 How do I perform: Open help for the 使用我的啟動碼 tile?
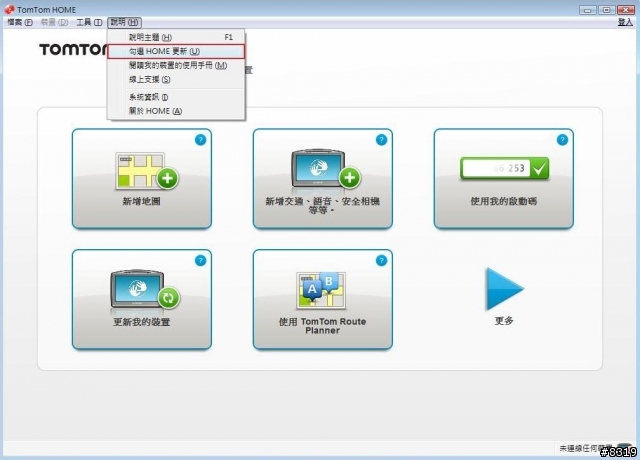pos(562,140)
